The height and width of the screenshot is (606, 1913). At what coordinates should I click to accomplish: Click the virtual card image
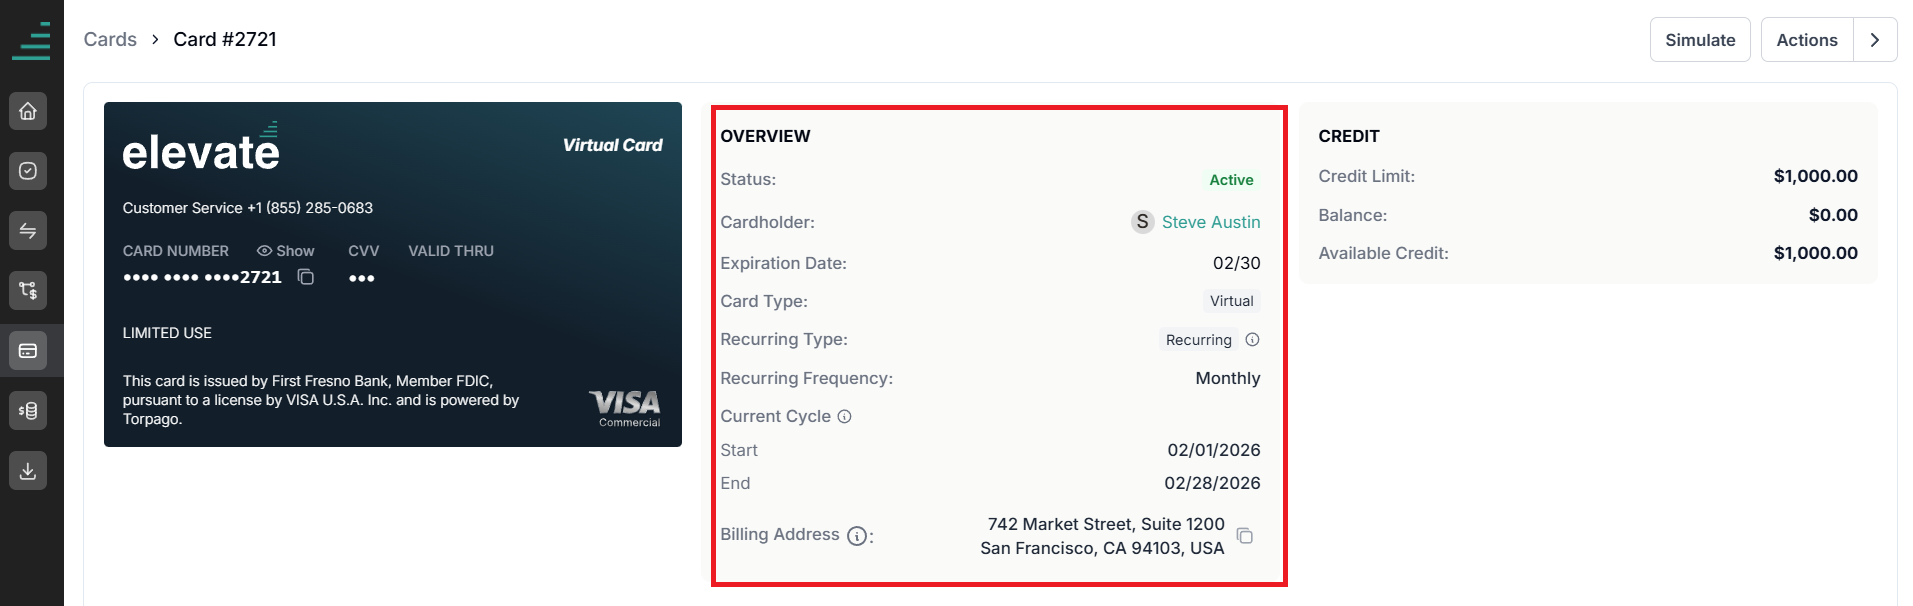(393, 274)
